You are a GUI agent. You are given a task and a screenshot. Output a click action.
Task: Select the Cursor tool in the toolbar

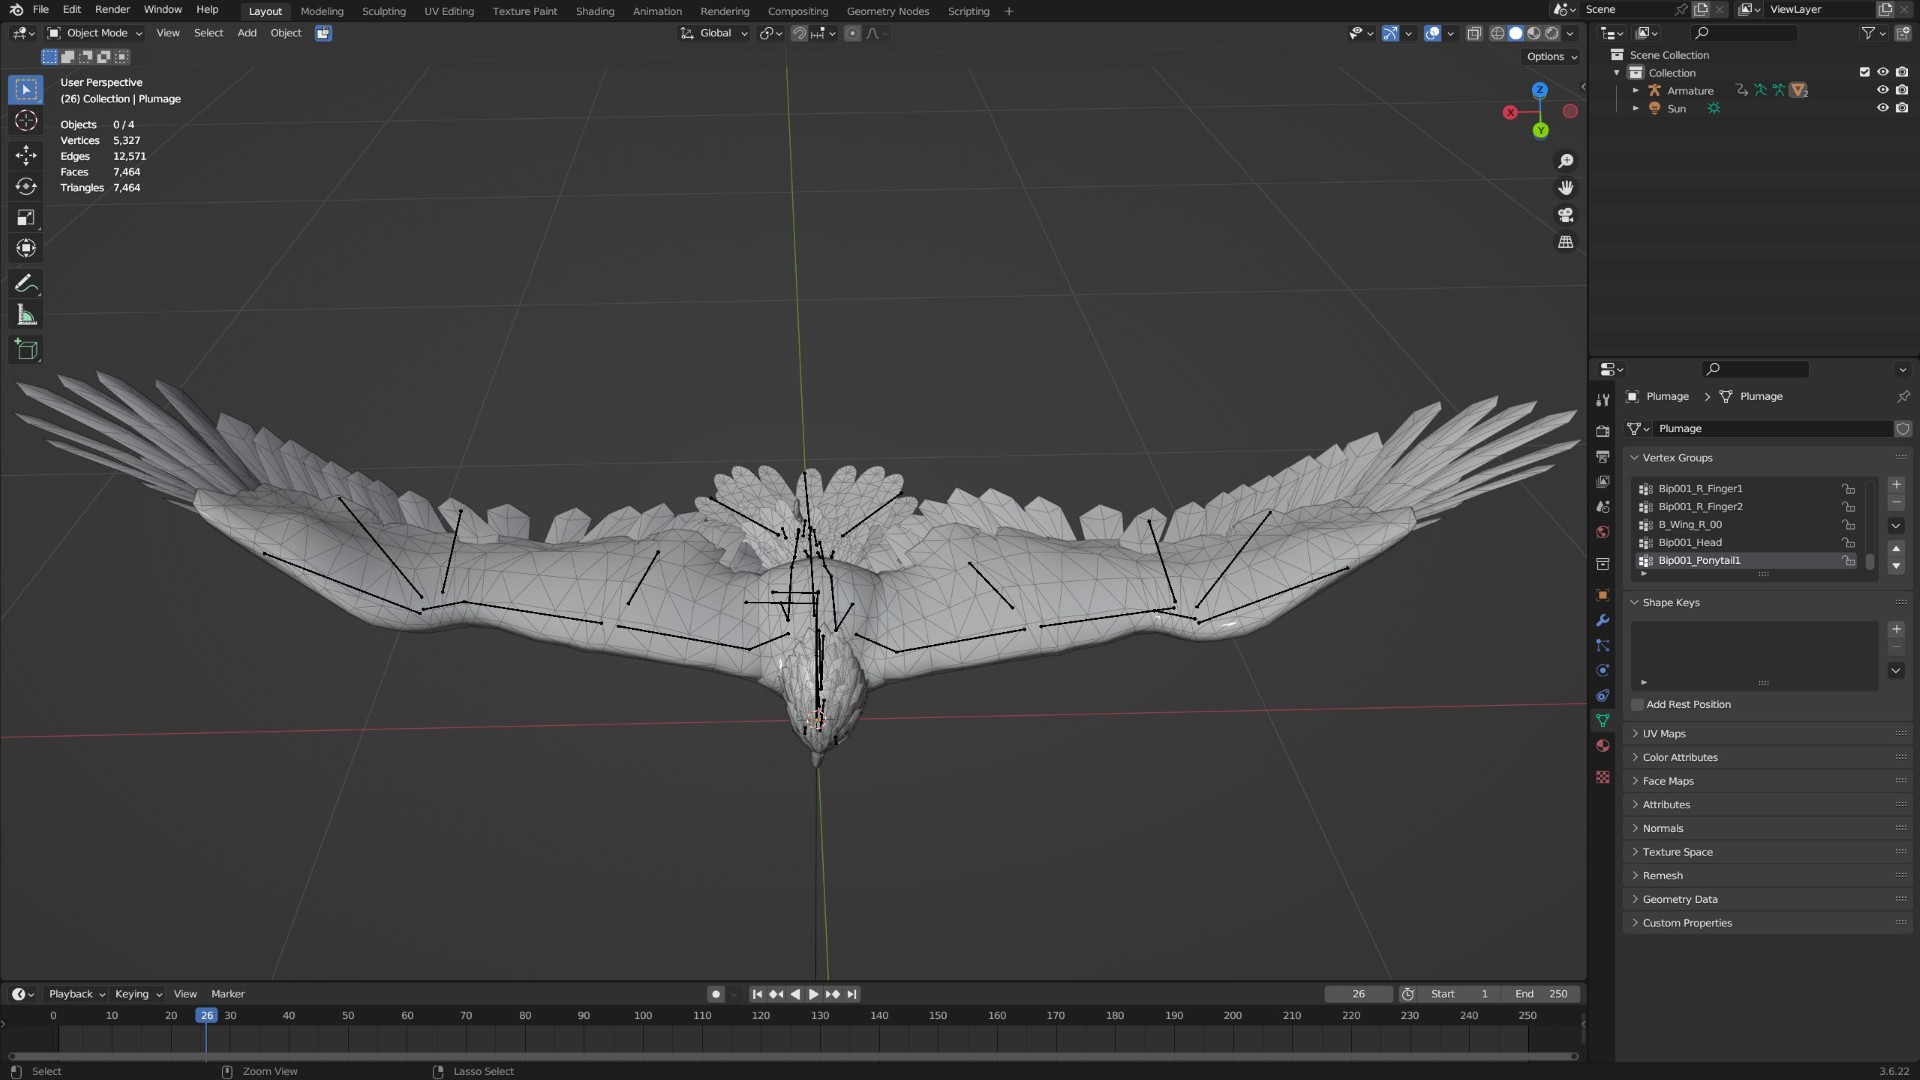26,121
